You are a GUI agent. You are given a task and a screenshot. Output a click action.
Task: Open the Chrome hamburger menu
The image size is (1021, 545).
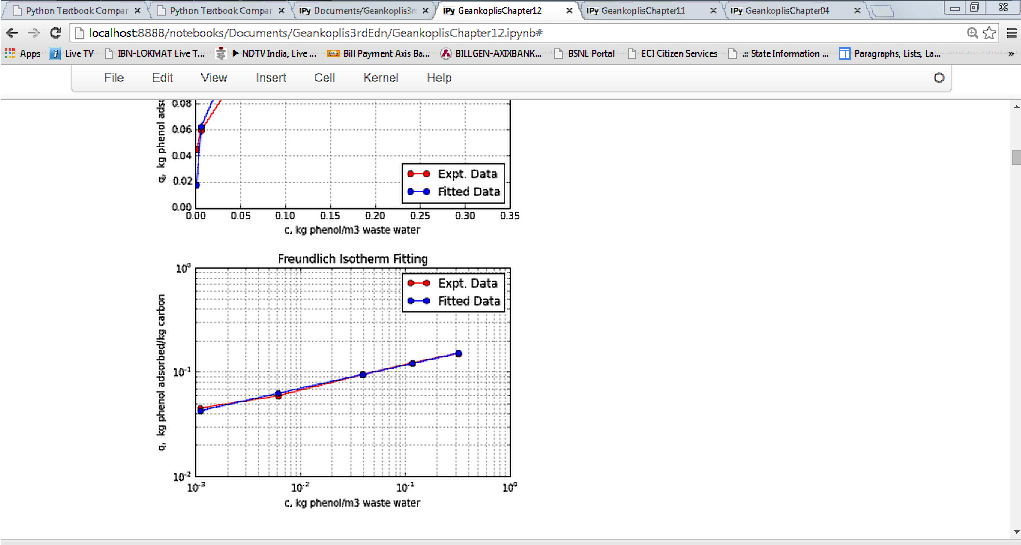point(1009,33)
